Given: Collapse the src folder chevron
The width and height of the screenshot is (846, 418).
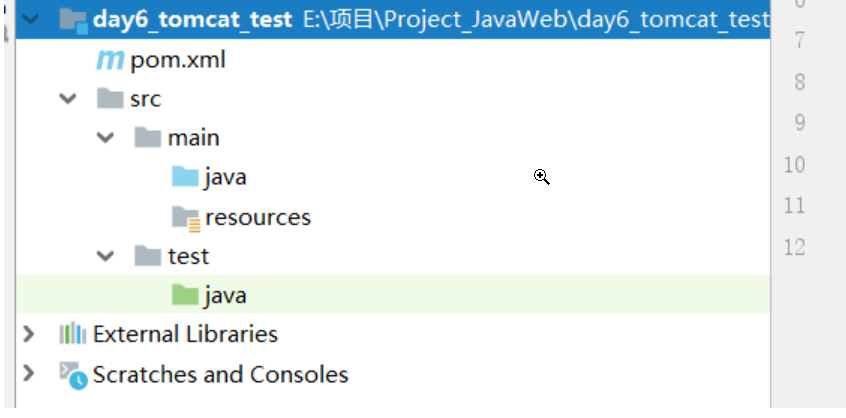Looking at the screenshot, I should click(67, 99).
